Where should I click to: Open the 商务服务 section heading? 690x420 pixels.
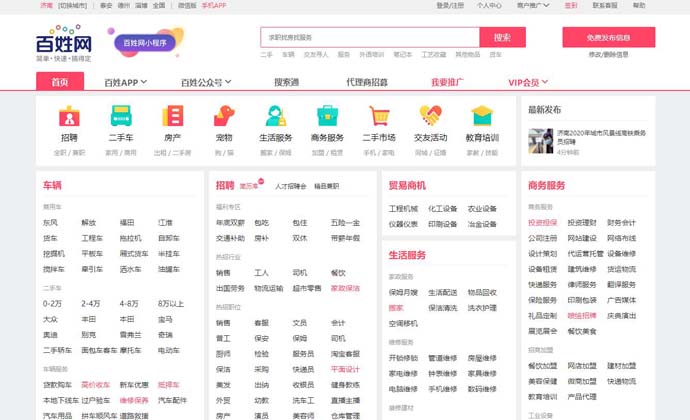(x=547, y=185)
